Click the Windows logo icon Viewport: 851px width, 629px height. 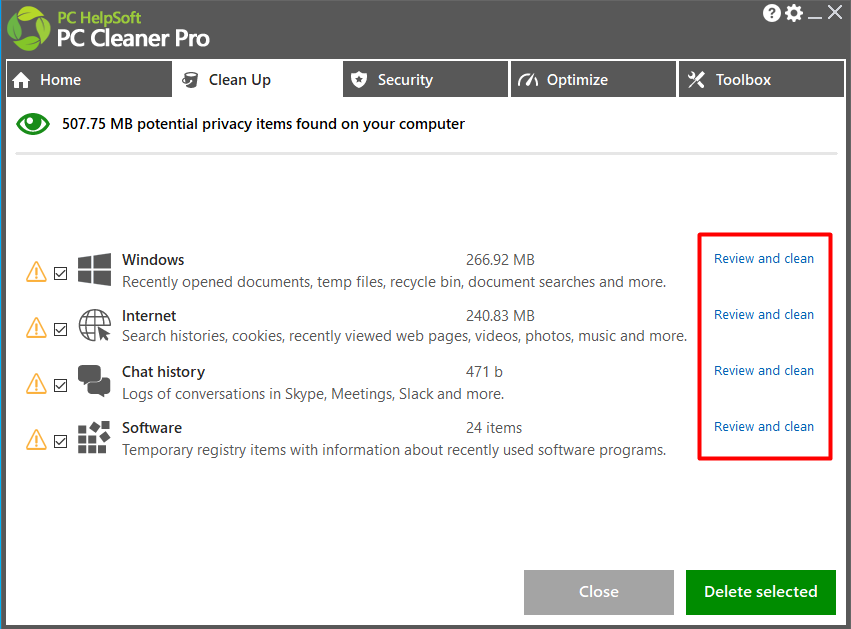[94, 269]
